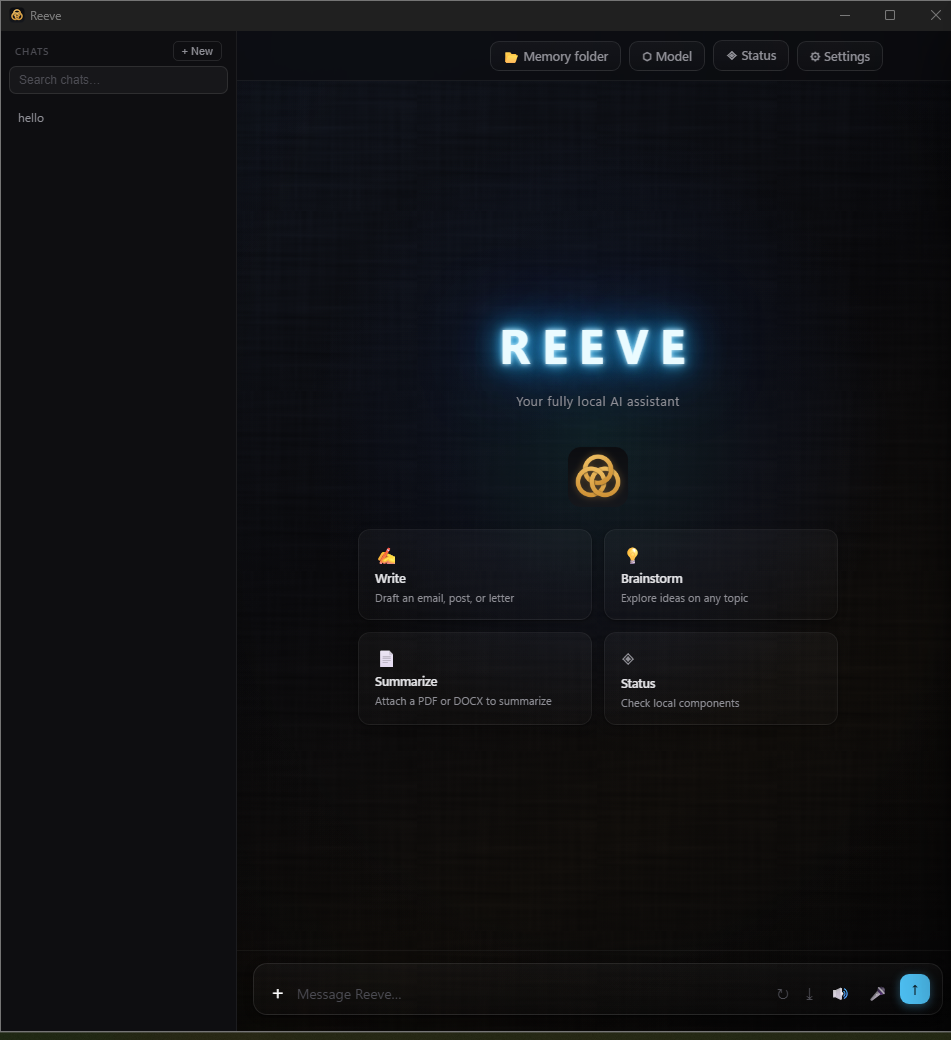Click the golden rings Reeve logo
This screenshot has width=951, height=1040.
coord(598,476)
